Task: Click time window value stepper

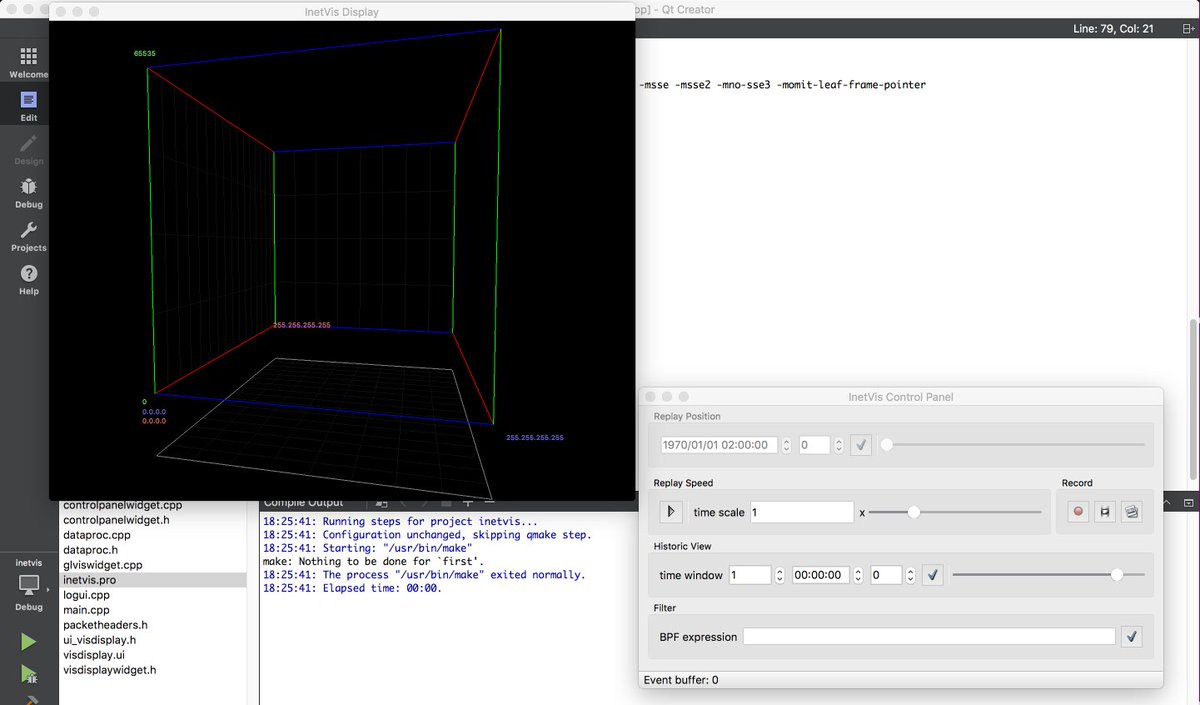Action: [x=779, y=575]
